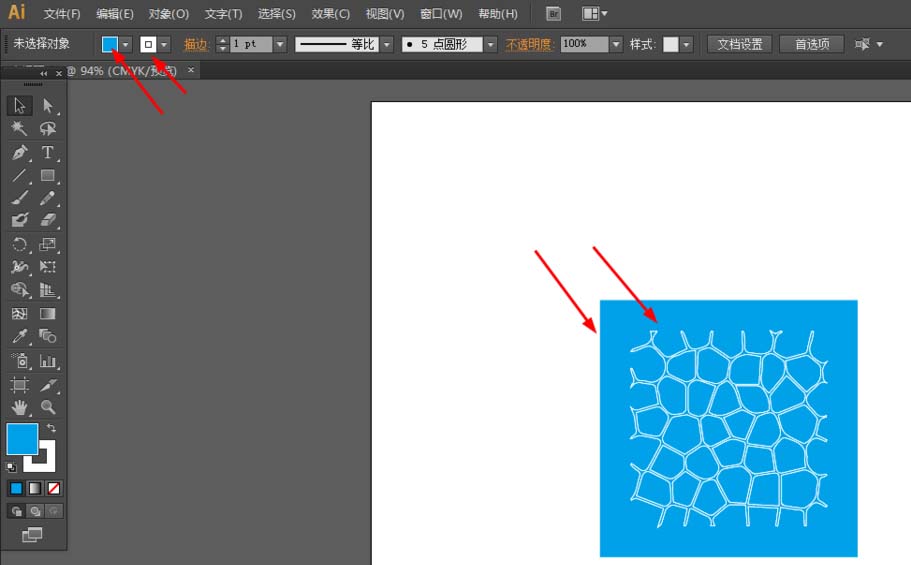The width and height of the screenshot is (911, 565).
Task: Select the Pen tool
Action: click(19, 153)
